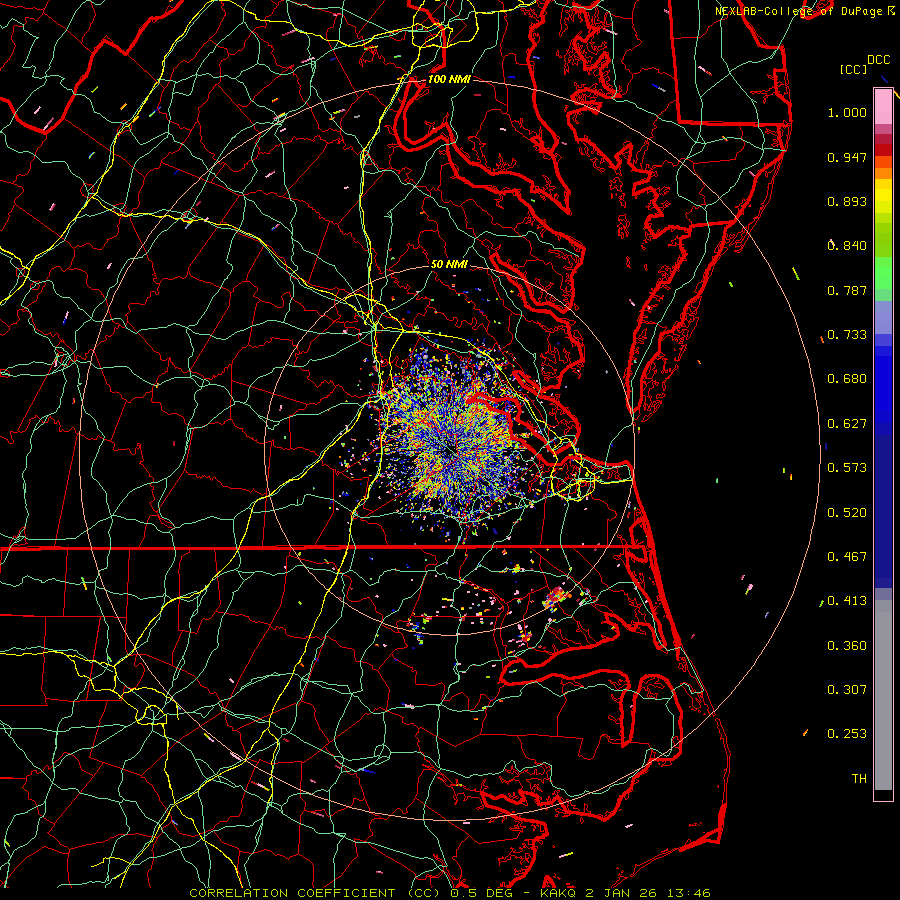
Task: Click the KAKQ radar site identifier
Action: (x=559, y=893)
